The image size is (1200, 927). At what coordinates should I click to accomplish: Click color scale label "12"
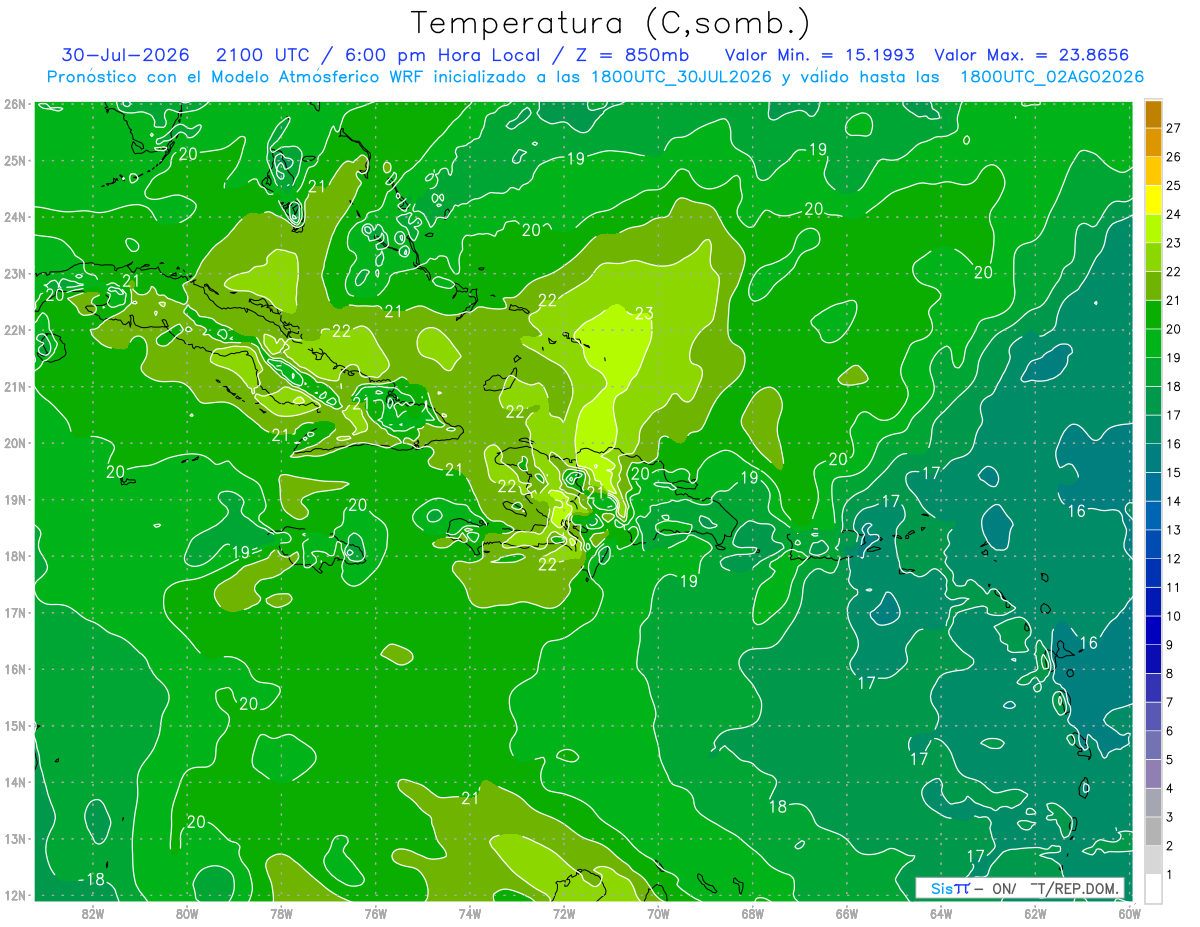pos(1173,558)
